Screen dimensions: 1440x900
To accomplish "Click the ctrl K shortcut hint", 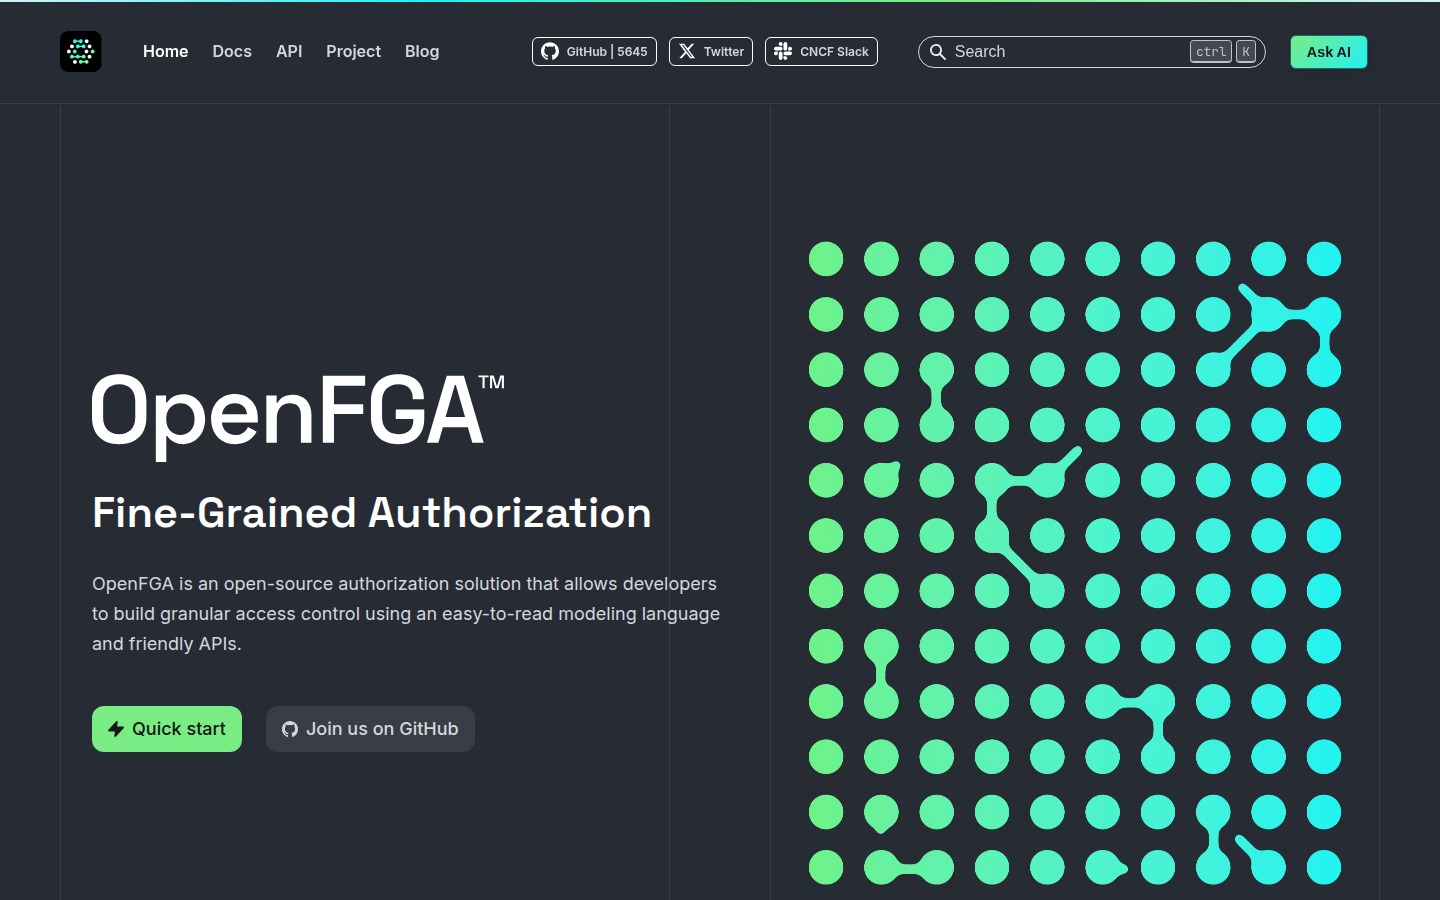I will 1223,52.
